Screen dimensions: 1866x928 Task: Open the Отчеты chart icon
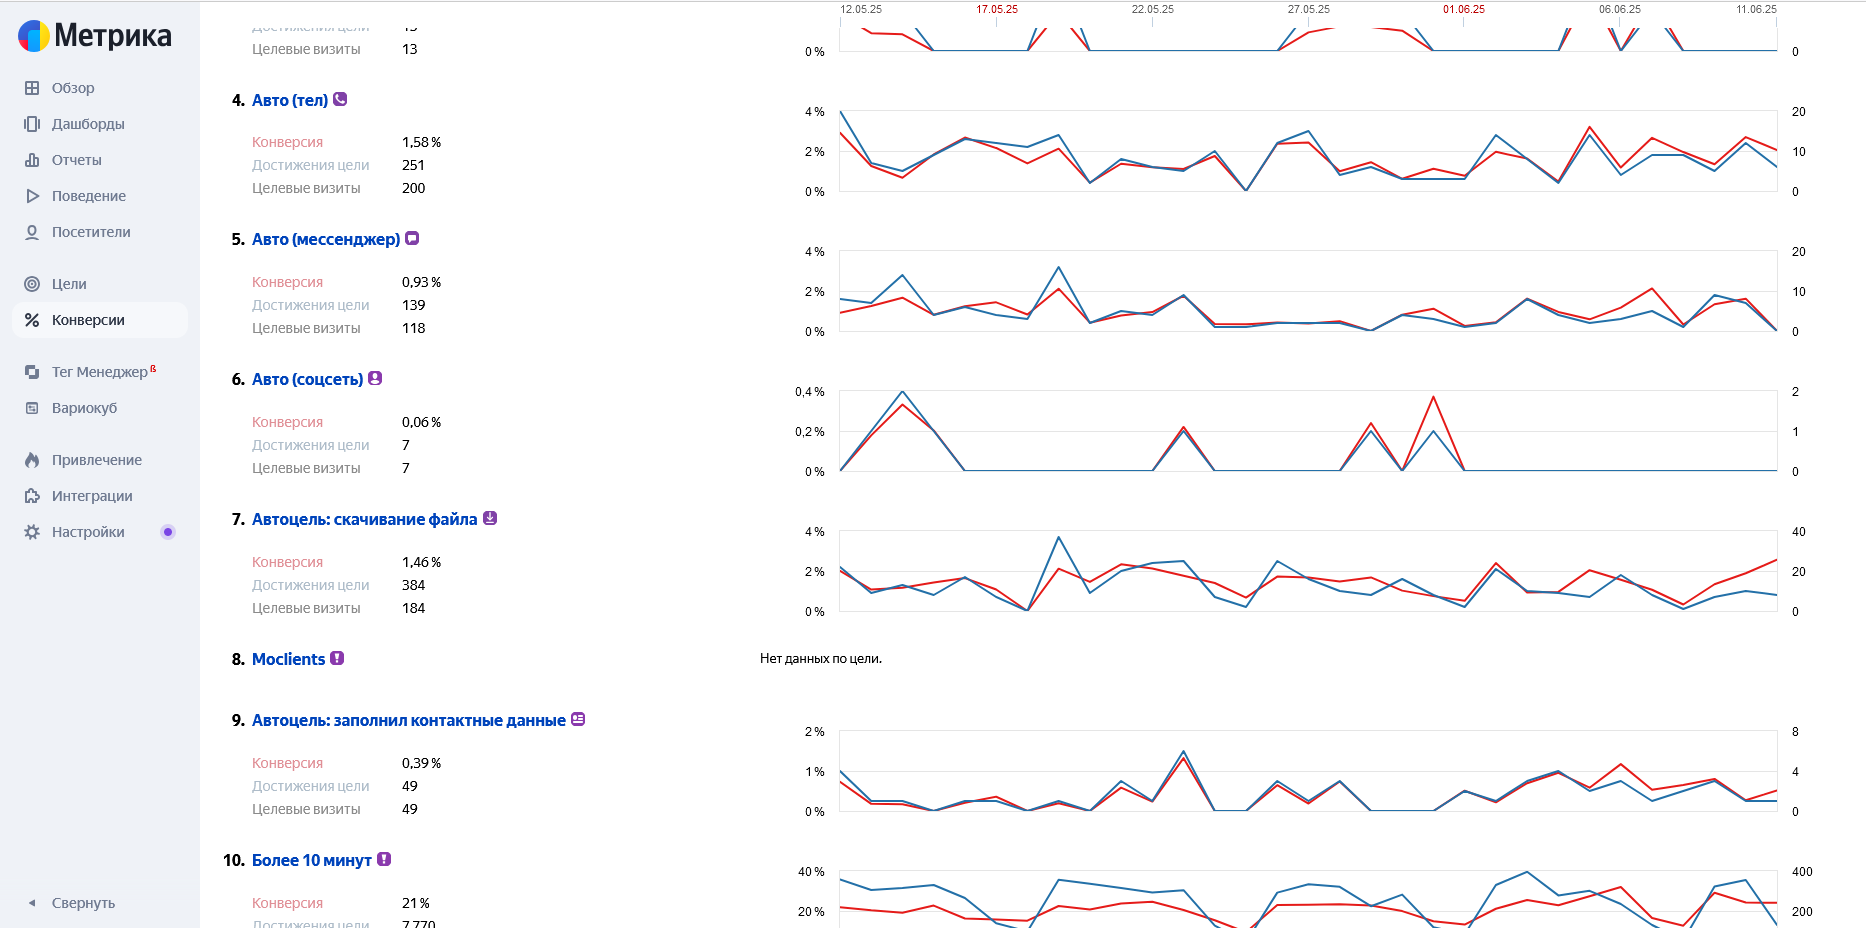point(32,160)
